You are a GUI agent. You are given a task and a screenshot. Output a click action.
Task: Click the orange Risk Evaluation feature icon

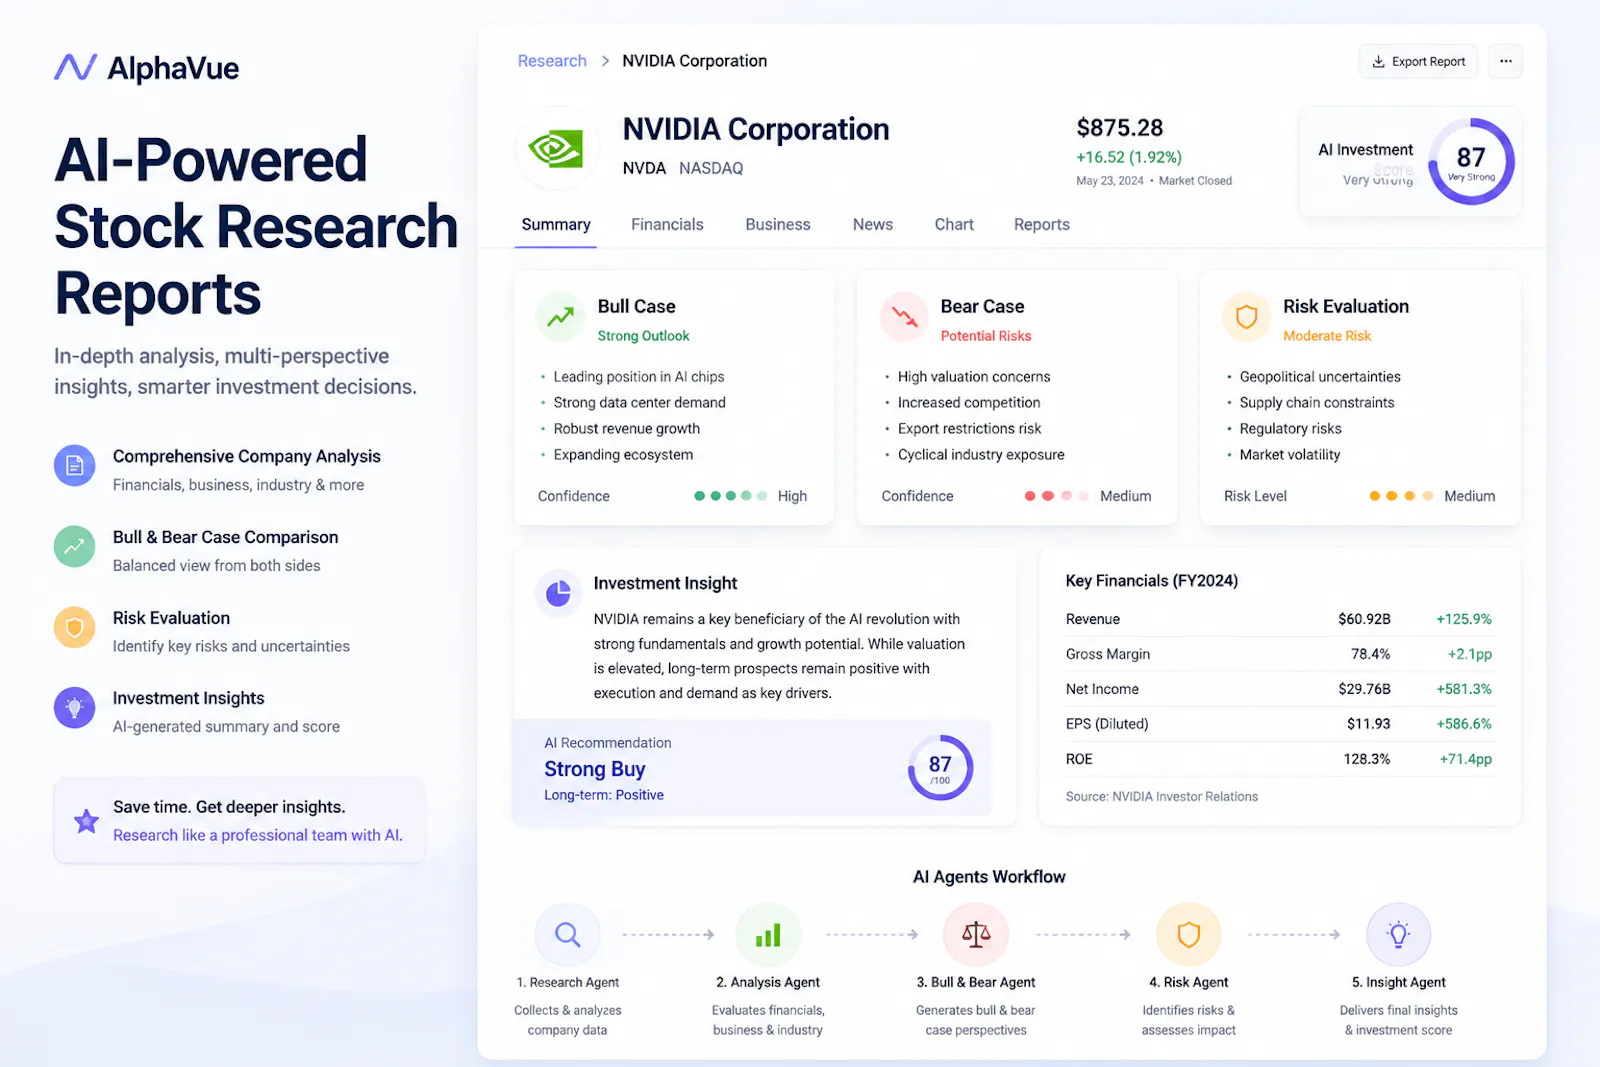tap(74, 627)
